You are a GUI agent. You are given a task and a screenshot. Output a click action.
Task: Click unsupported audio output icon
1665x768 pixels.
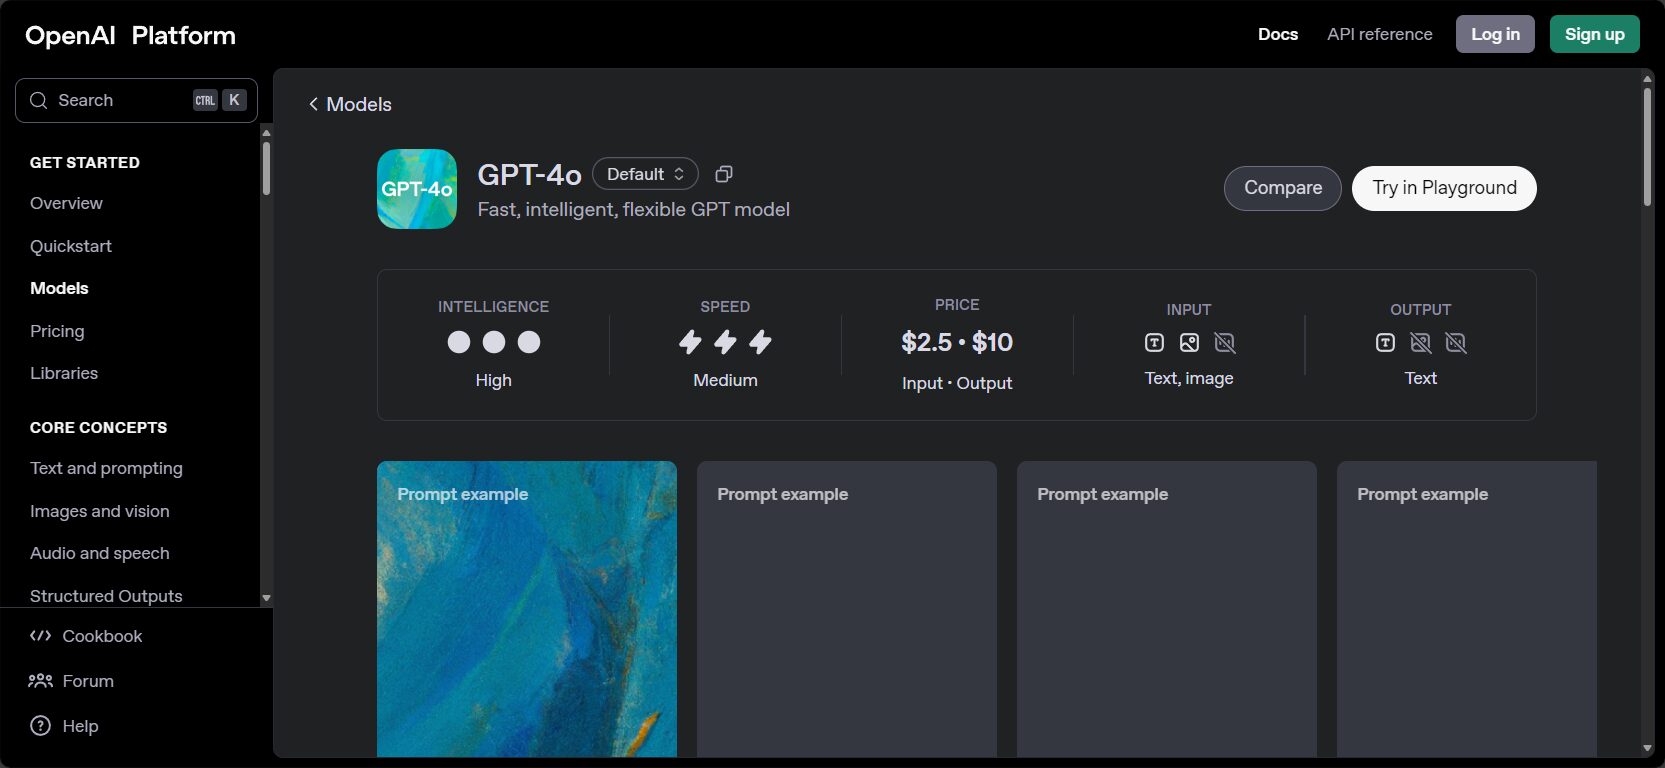tap(1456, 343)
